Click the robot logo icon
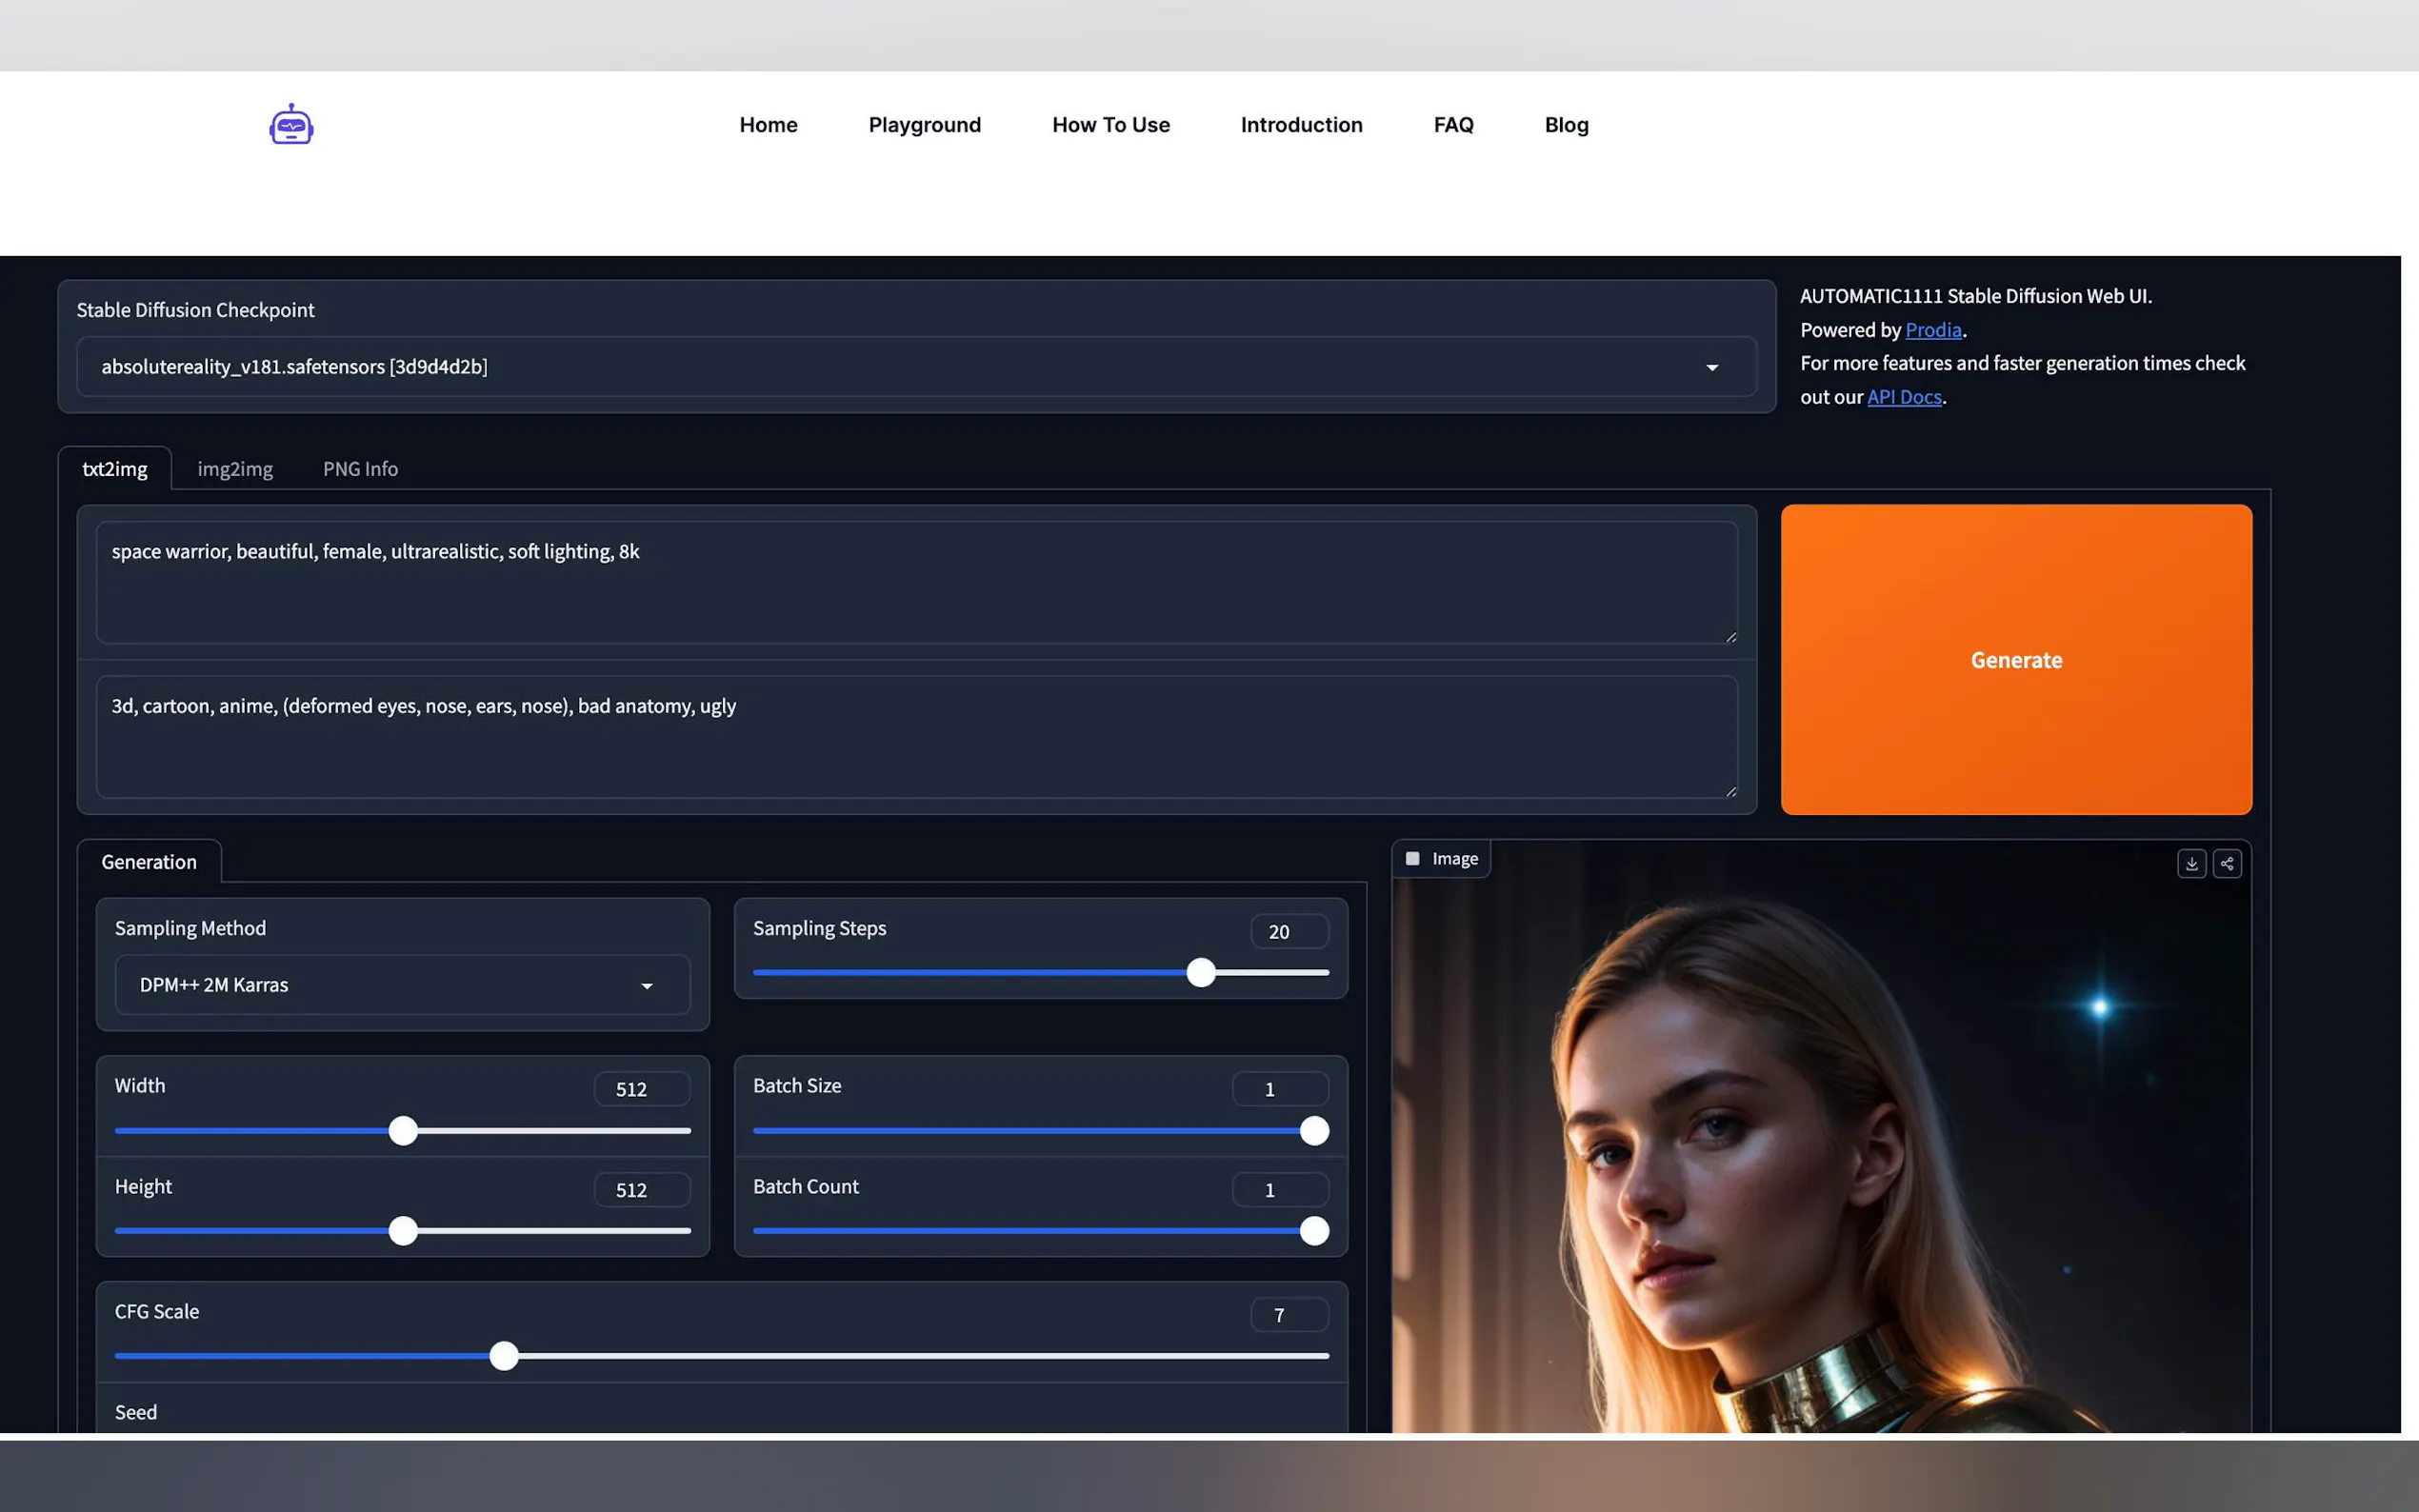This screenshot has width=2419, height=1512. coord(291,125)
